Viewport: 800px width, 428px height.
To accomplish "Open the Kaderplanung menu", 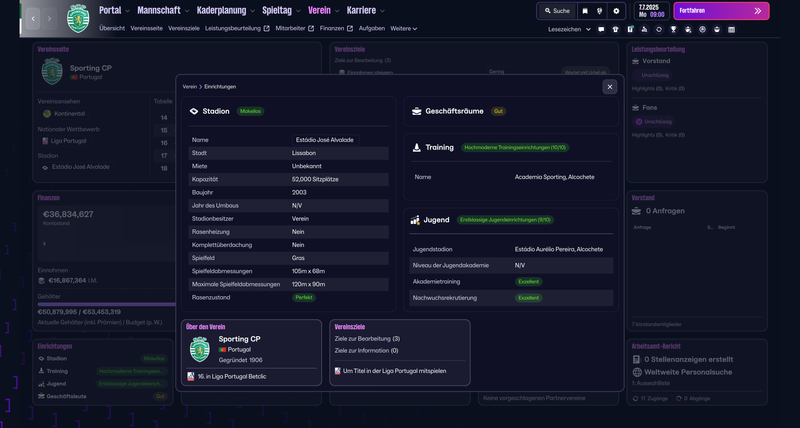I will click(221, 10).
